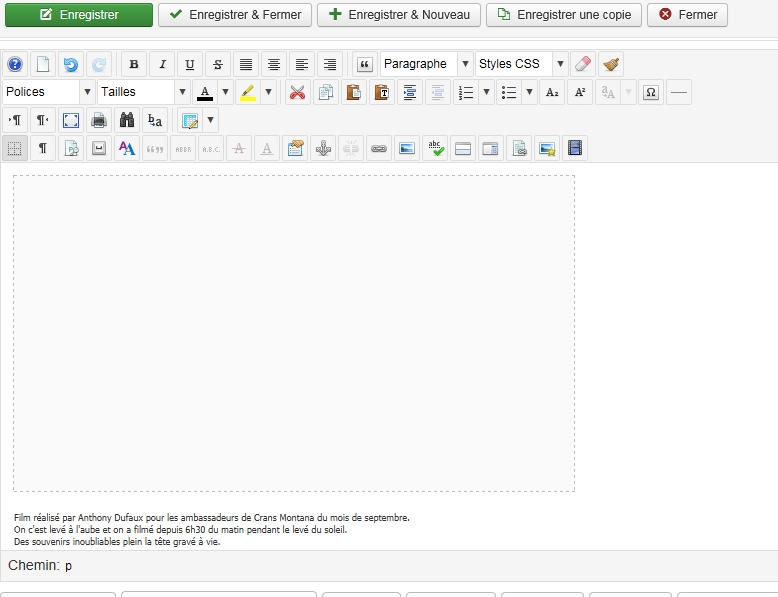Click the new document icon
The height and width of the screenshot is (597, 778).
pyautogui.click(x=43, y=65)
